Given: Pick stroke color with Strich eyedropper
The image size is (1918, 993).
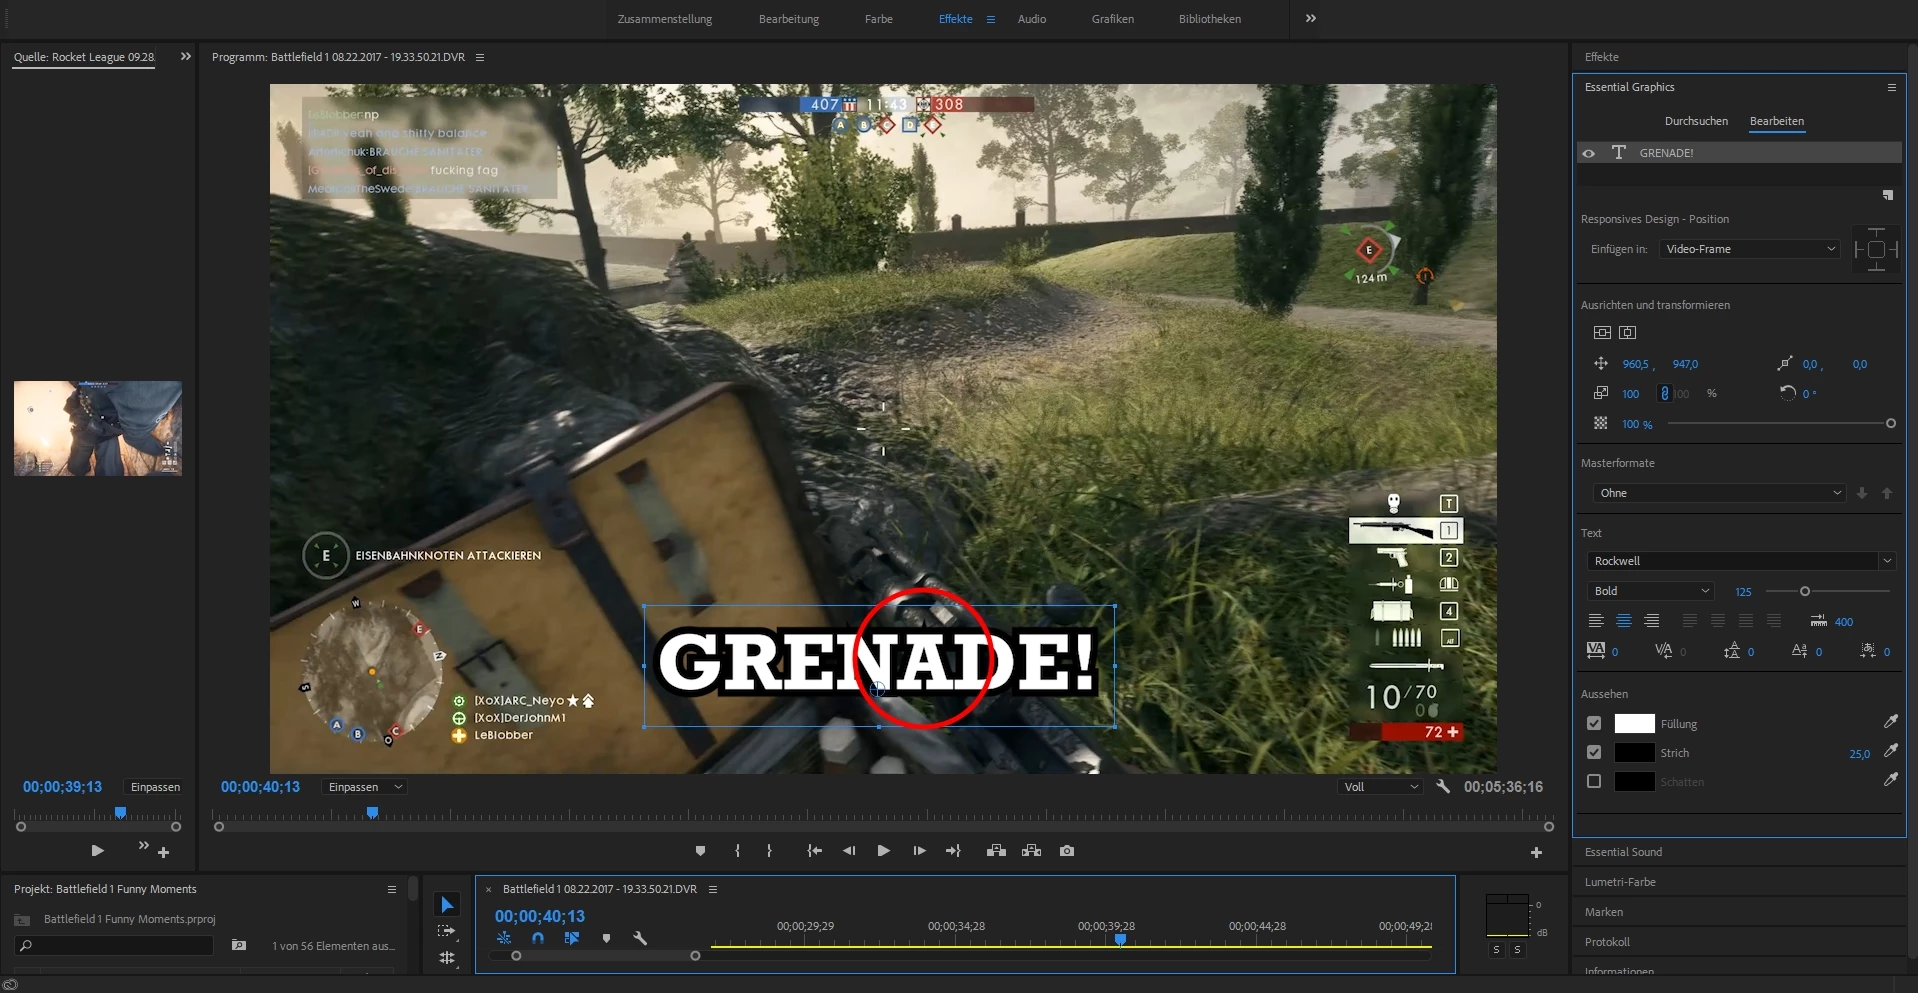Looking at the screenshot, I should 1890,751.
